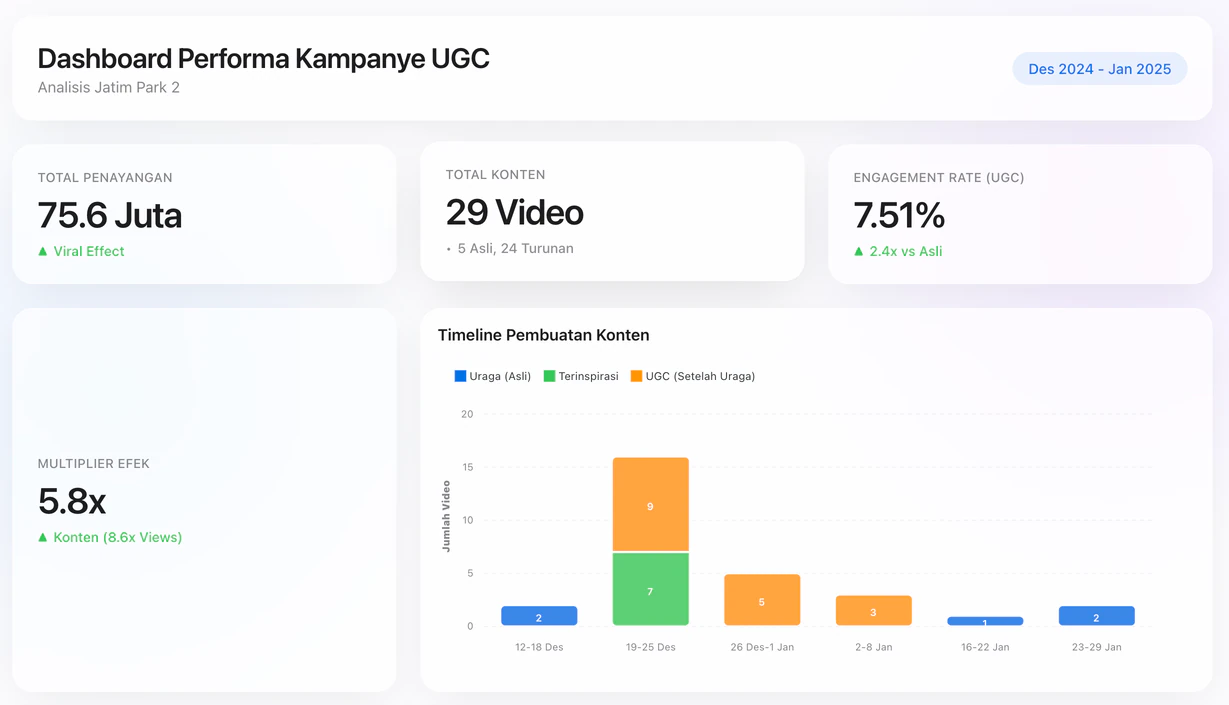
Task: Toggle the Terinspirasi green legend swatch
Action: [549, 376]
